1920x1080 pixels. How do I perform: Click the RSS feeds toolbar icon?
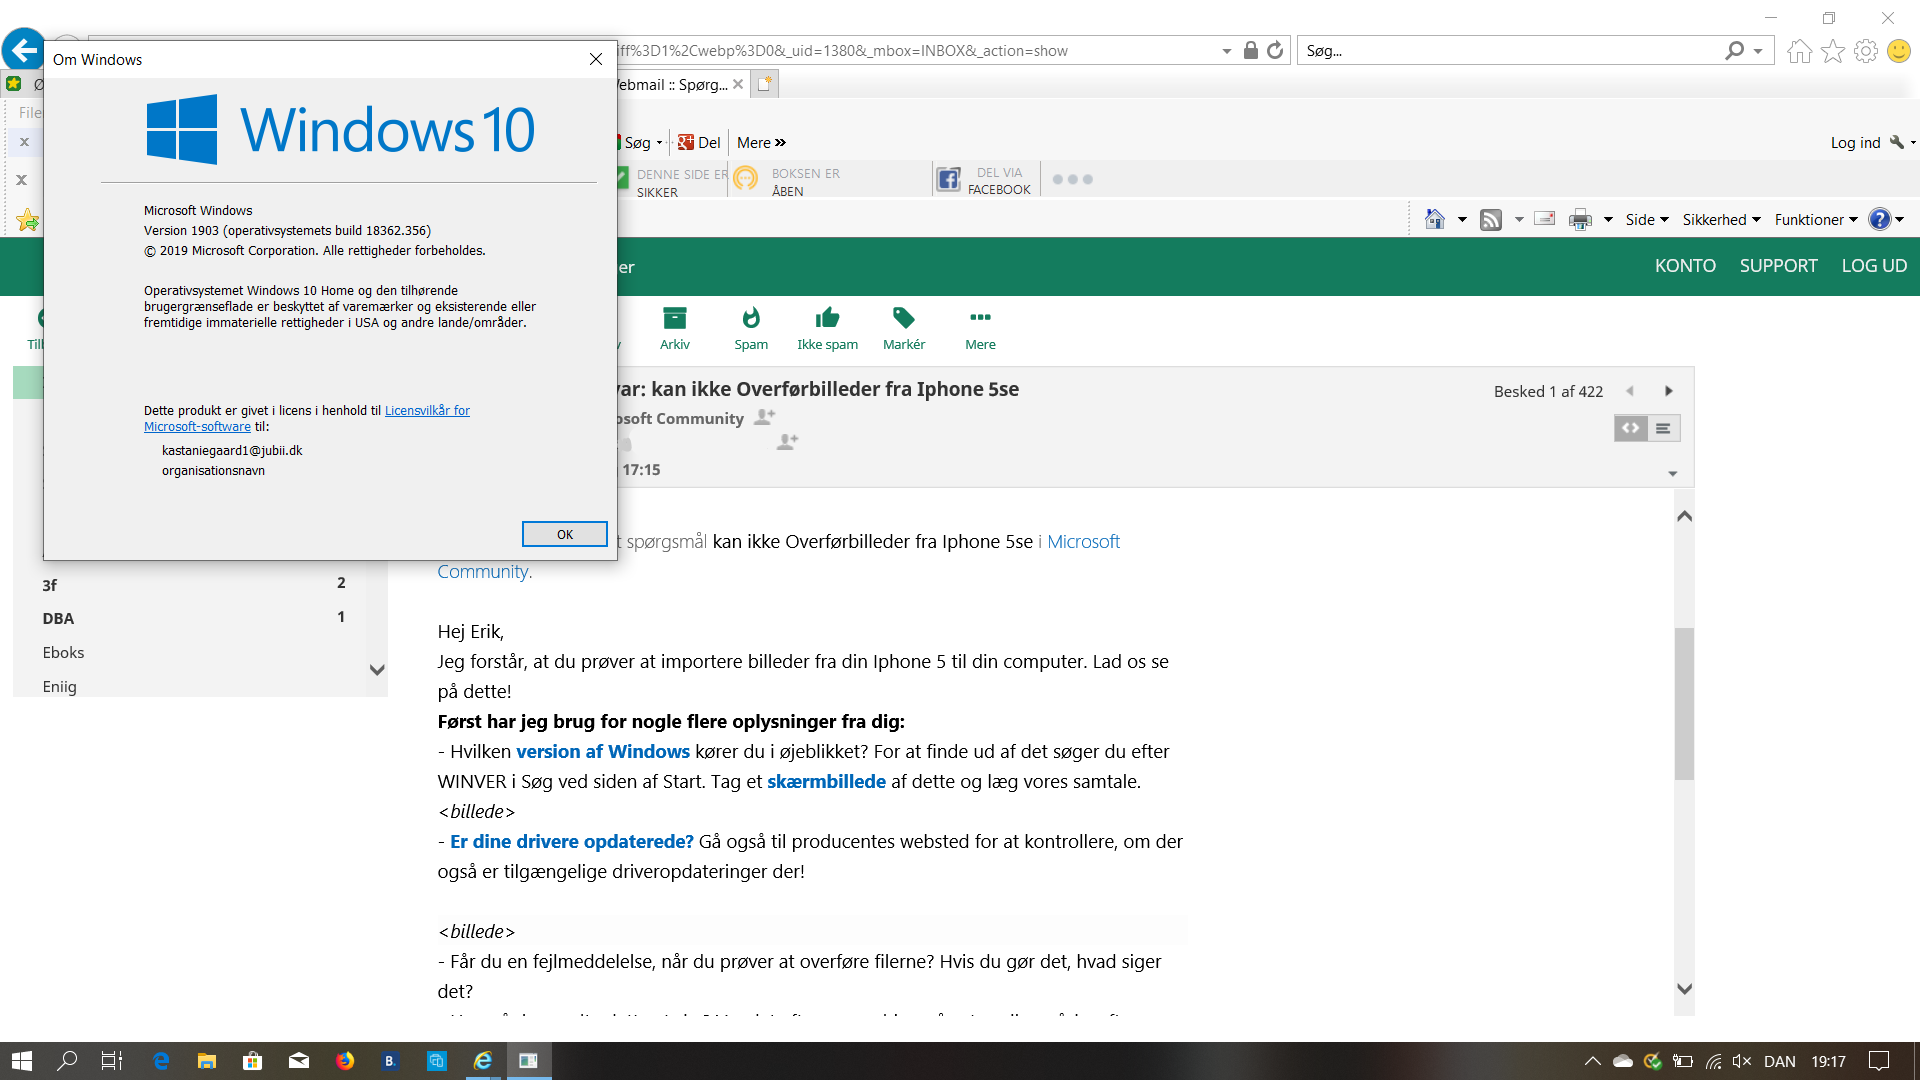click(x=1491, y=220)
